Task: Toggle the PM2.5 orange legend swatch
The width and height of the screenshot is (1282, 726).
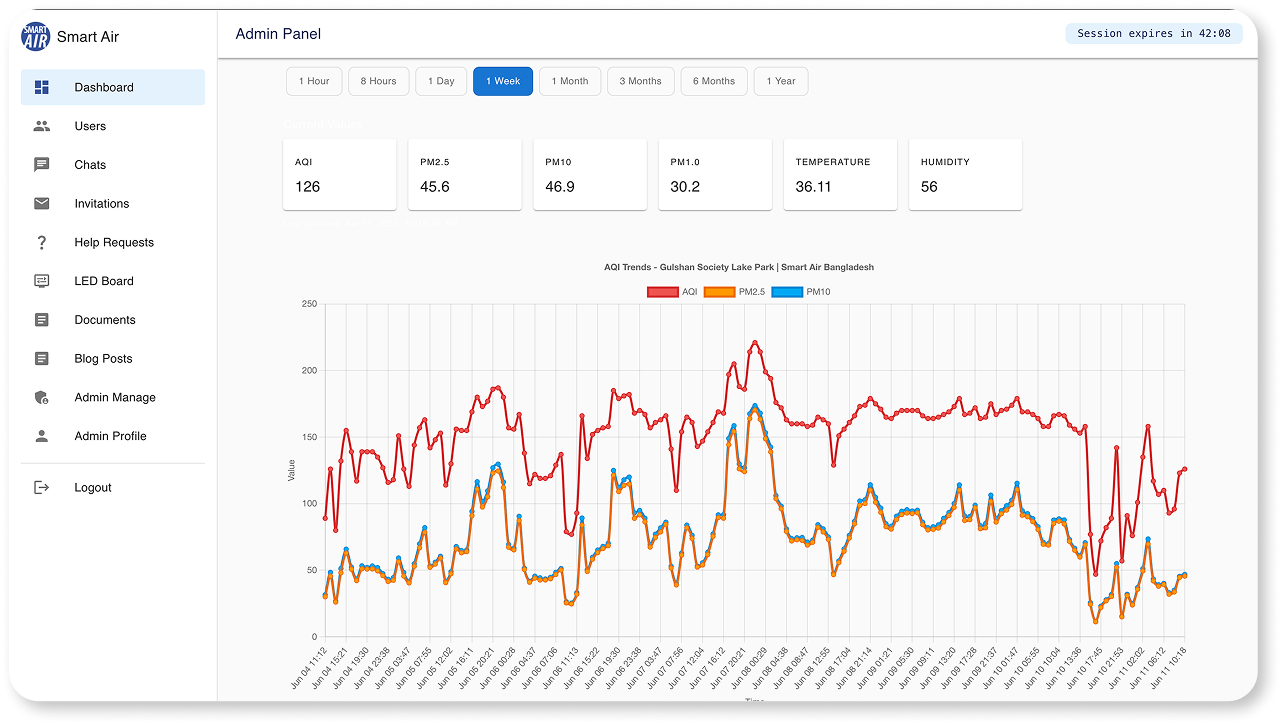Action: tap(719, 292)
